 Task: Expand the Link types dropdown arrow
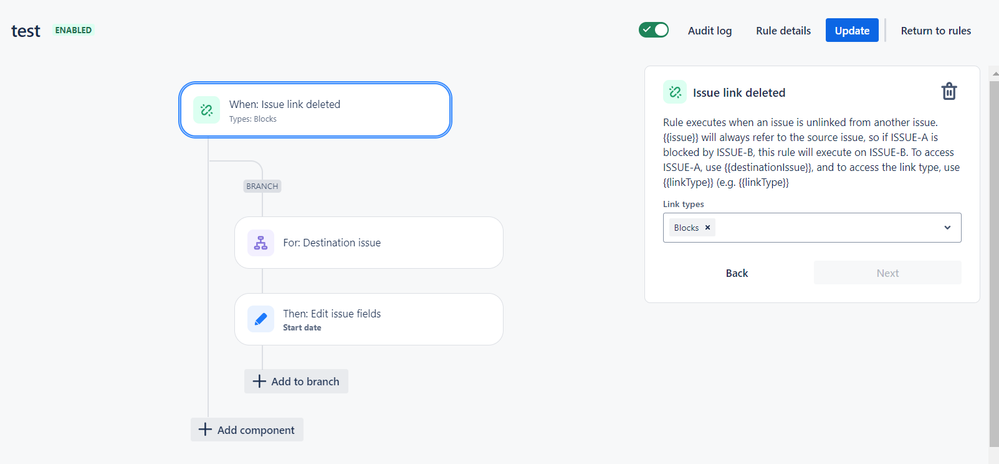pos(947,228)
